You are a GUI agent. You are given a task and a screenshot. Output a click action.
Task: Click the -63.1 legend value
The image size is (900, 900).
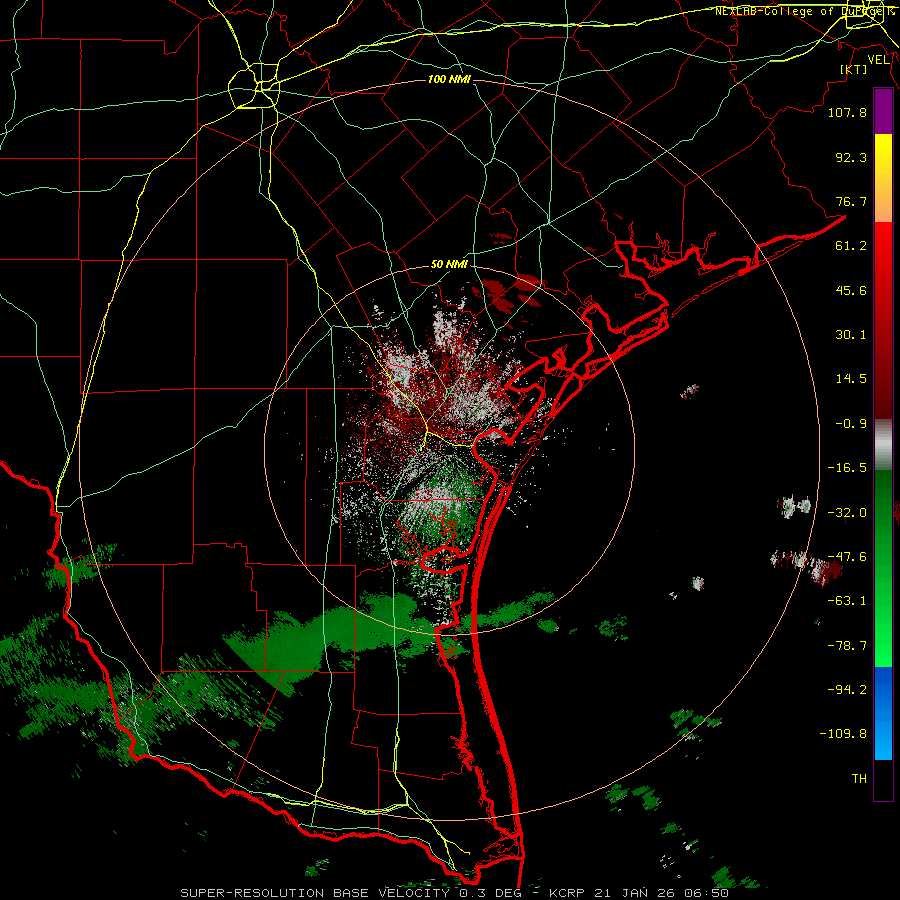click(x=847, y=601)
